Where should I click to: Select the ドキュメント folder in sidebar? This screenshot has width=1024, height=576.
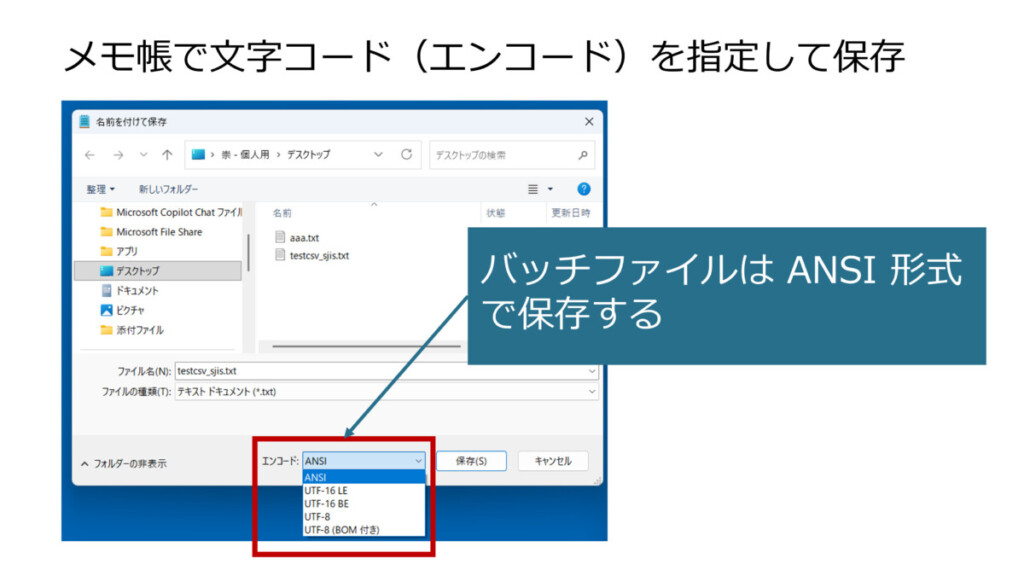click(137, 290)
